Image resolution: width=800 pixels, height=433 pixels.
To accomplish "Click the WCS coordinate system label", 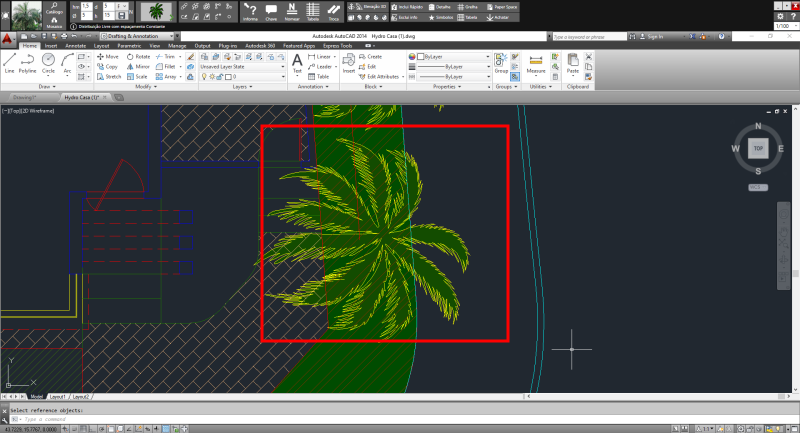I will click(758, 187).
